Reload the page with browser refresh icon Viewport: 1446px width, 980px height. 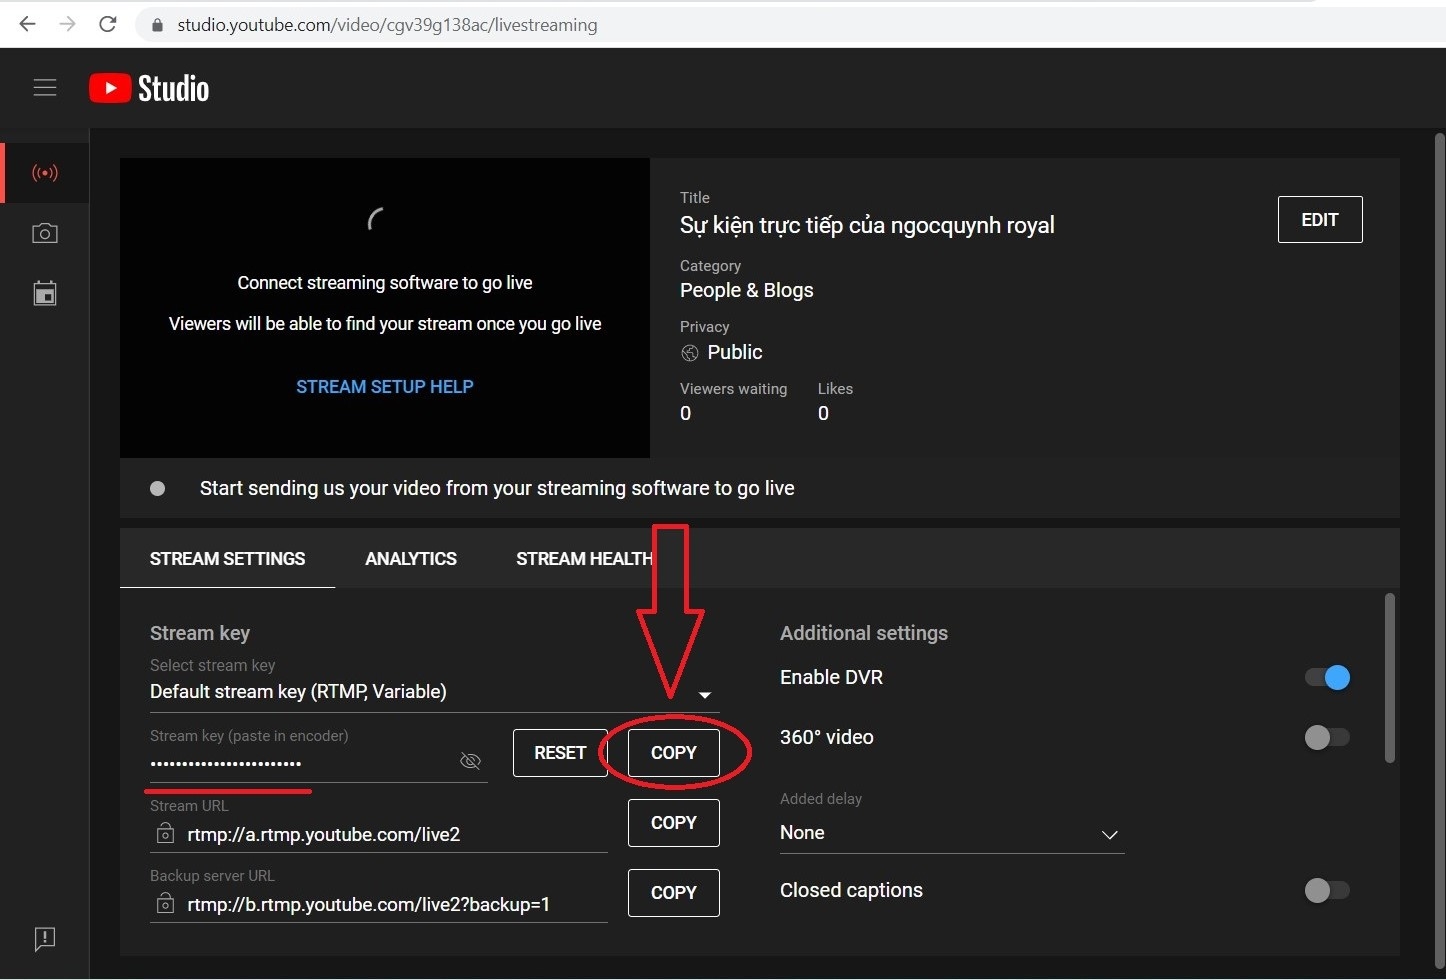108,24
